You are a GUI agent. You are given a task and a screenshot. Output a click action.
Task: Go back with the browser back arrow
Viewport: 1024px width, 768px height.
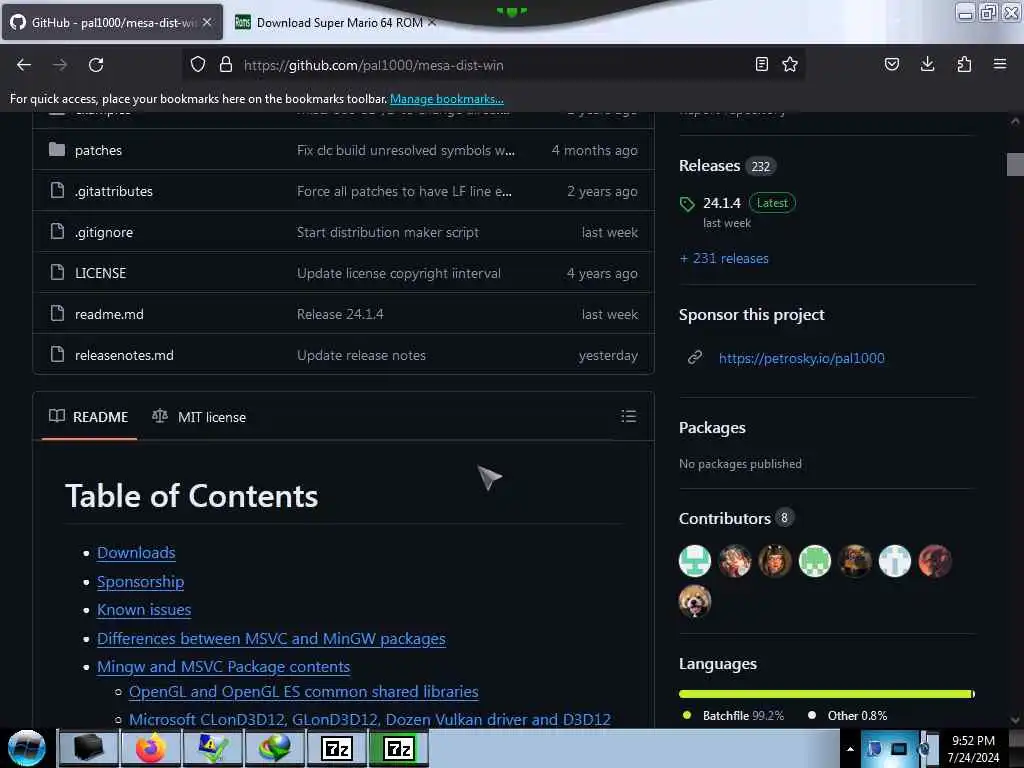pos(24,65)
